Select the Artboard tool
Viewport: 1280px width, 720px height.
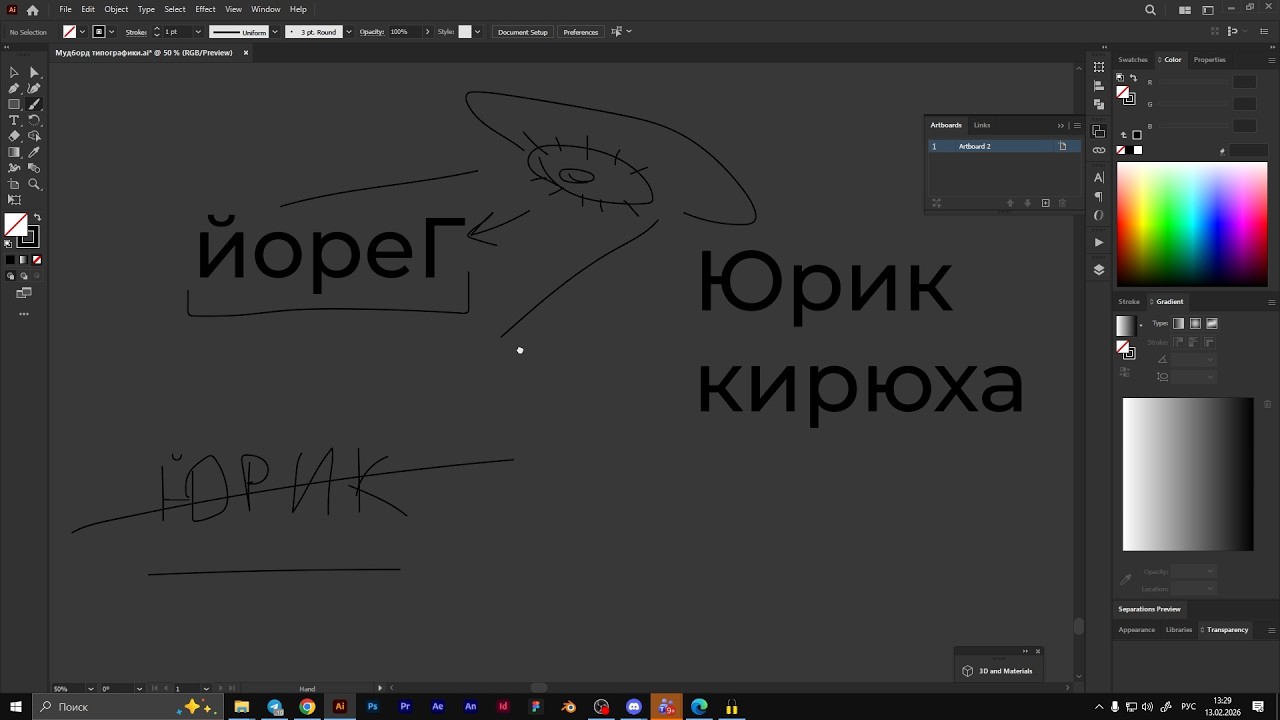pyautogui.click(x=14, y=184)
